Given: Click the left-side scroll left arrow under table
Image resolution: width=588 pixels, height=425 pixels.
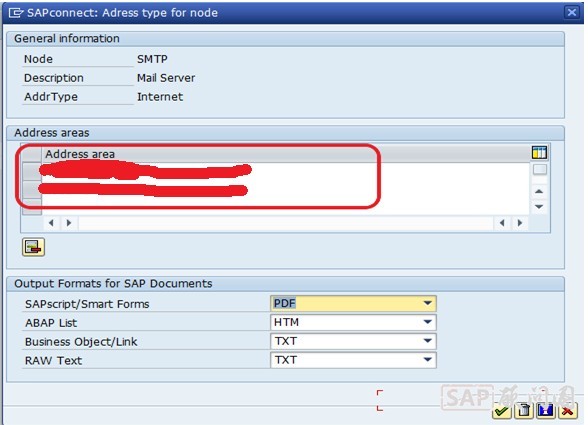Looking at the screenshot, I should pos(51,223).
